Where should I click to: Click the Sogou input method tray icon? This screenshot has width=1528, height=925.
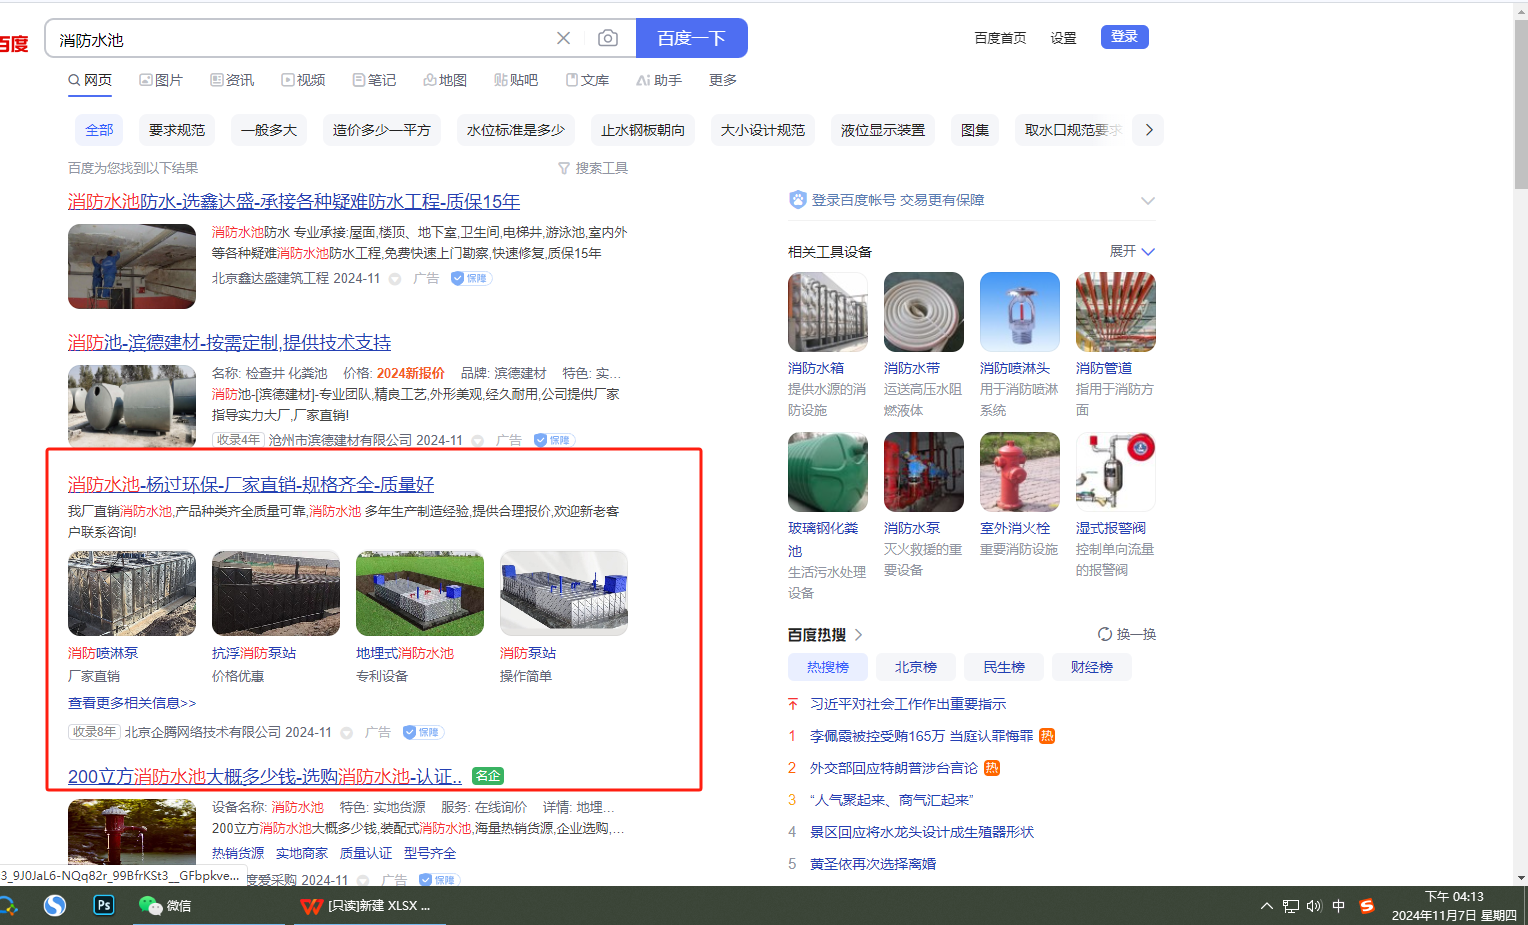1367,906
